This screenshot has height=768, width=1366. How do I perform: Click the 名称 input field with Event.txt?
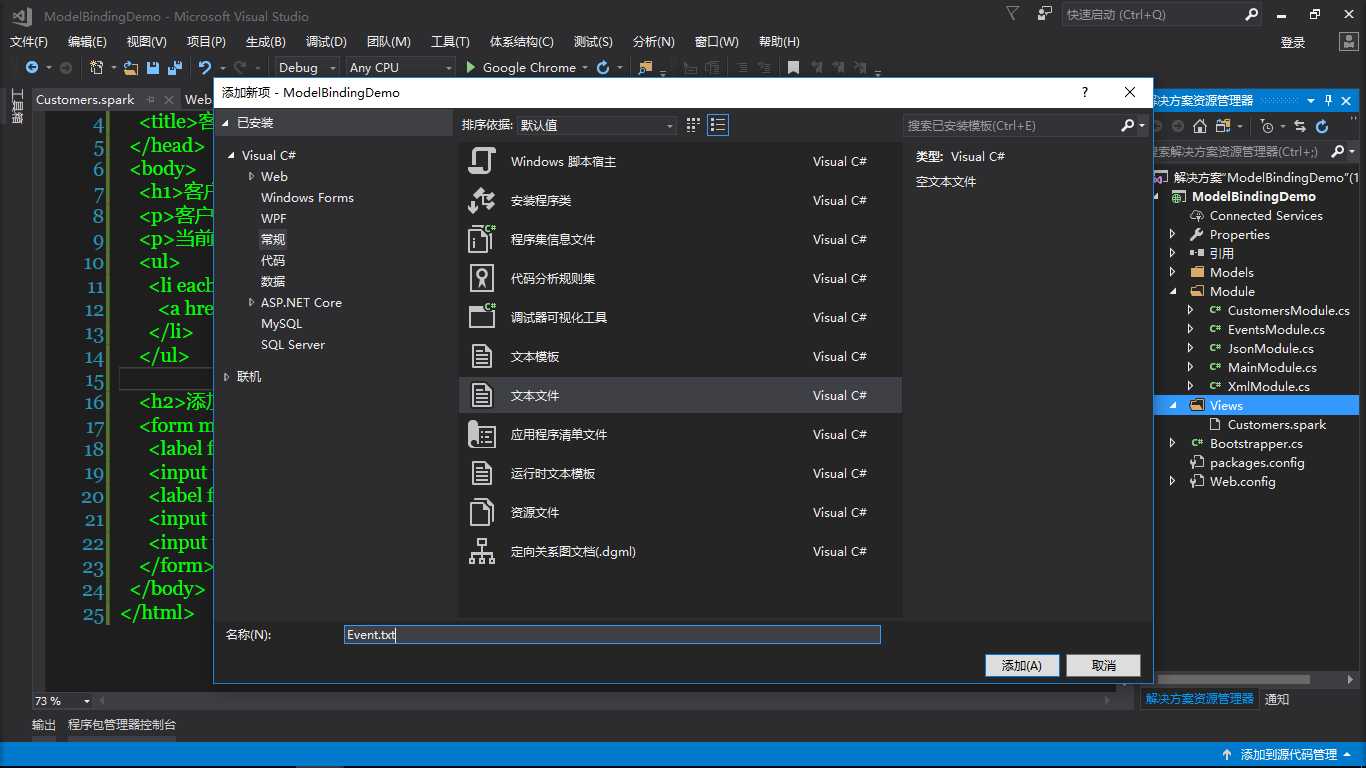tap(612, 635)
